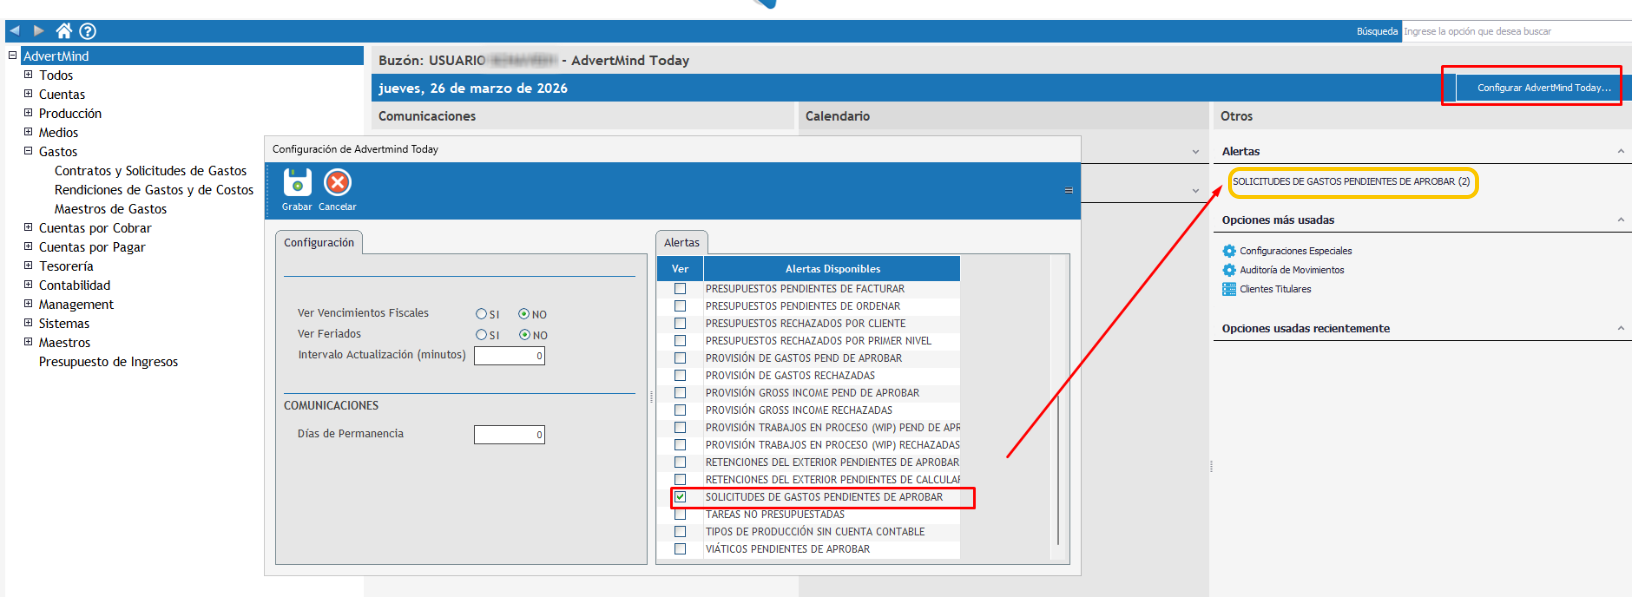Expand the Tesorería tree node
This screenshot has height=597, width=1632.
tap(28, 266)
